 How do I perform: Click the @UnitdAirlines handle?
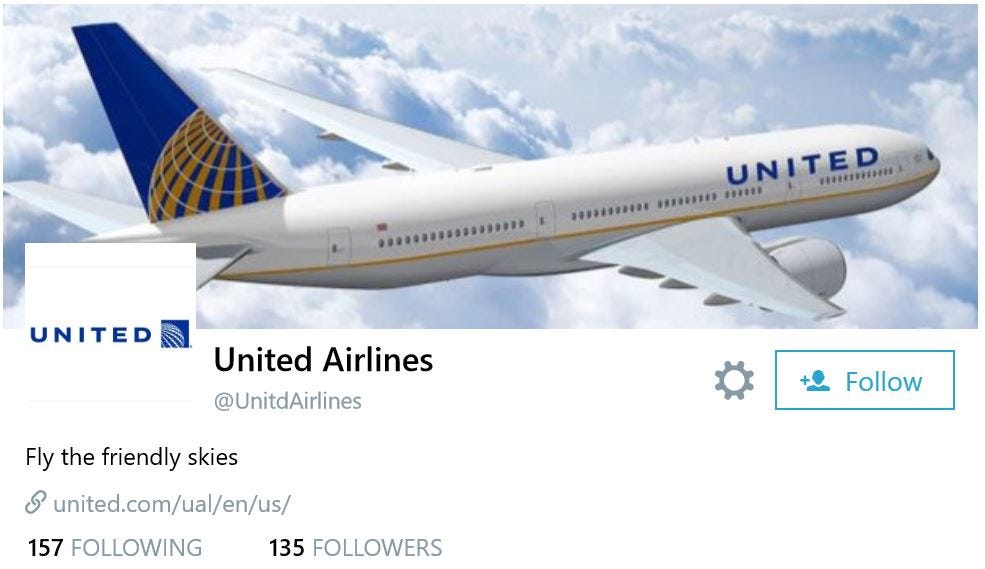288,401
